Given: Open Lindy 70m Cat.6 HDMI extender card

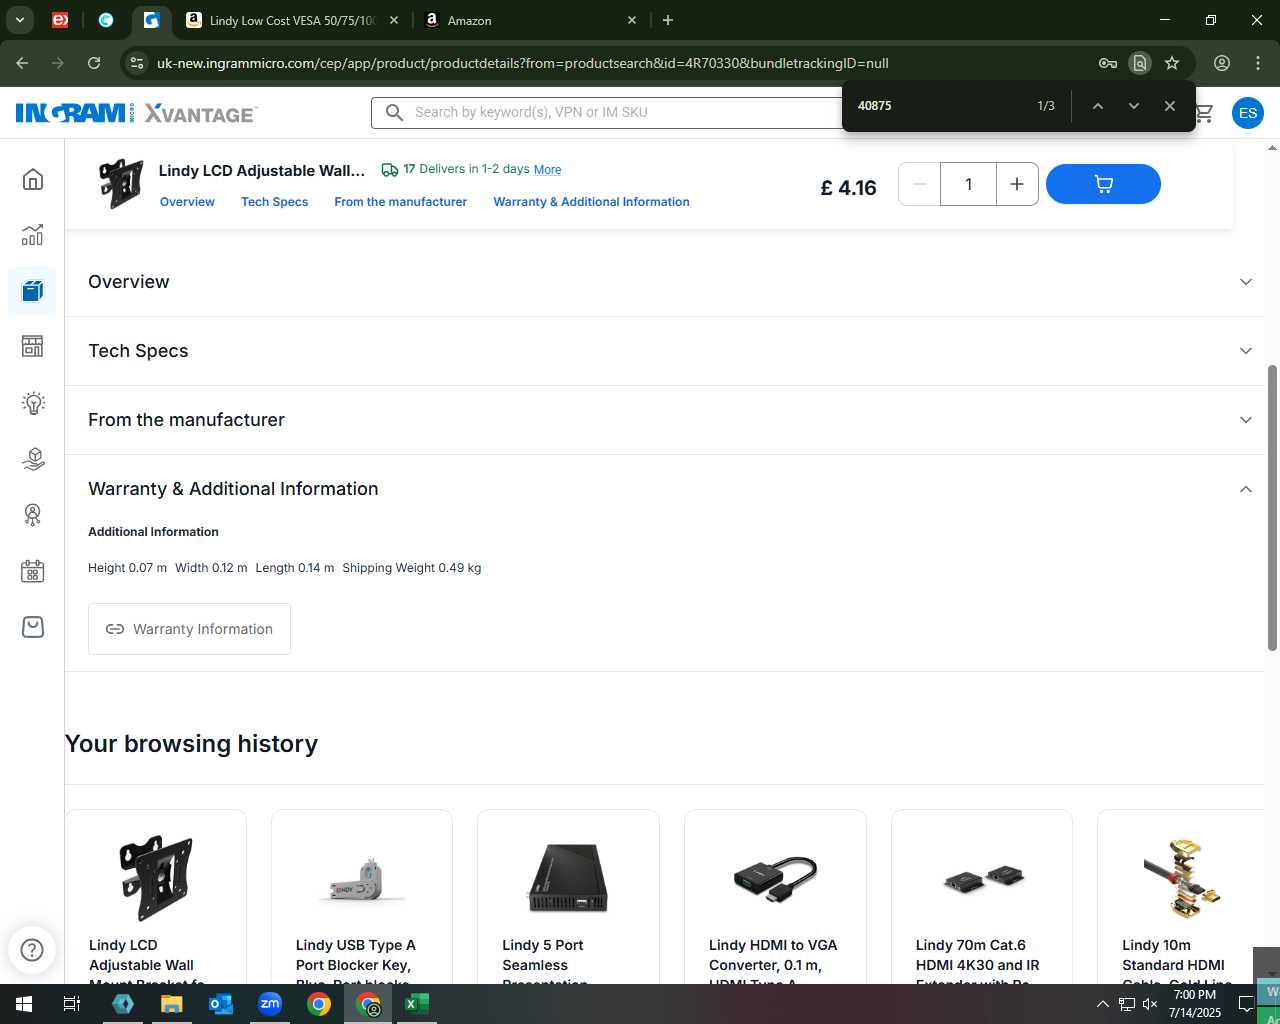Looking at the screenshot, I should pyautogui.click(x=982, y=895).
